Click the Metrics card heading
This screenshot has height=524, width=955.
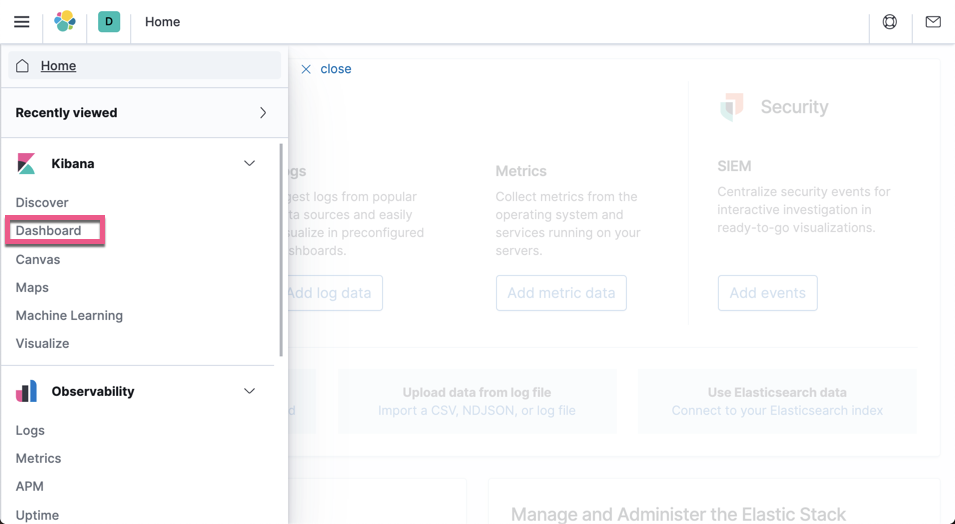[521, 171]
